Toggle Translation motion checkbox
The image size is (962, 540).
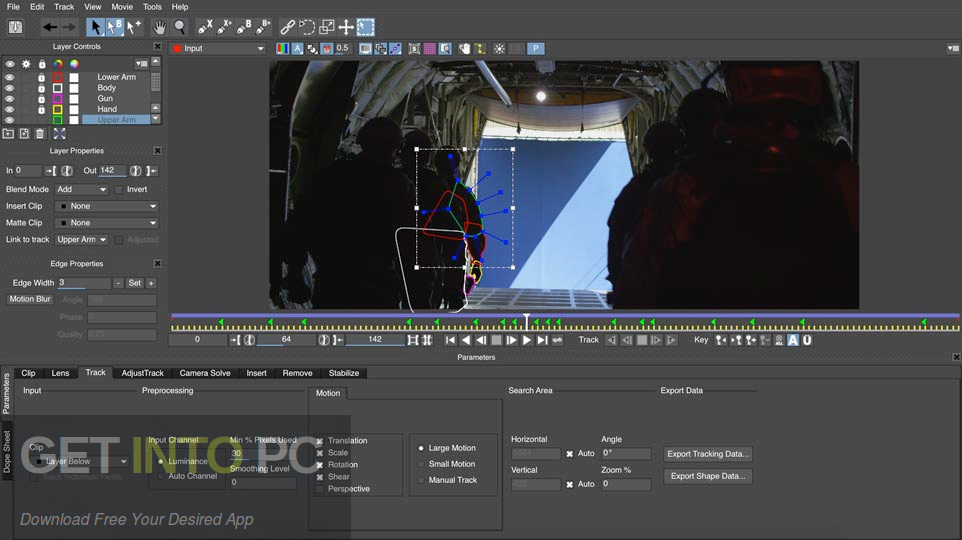pyautogui.click(x=320, y=441)
